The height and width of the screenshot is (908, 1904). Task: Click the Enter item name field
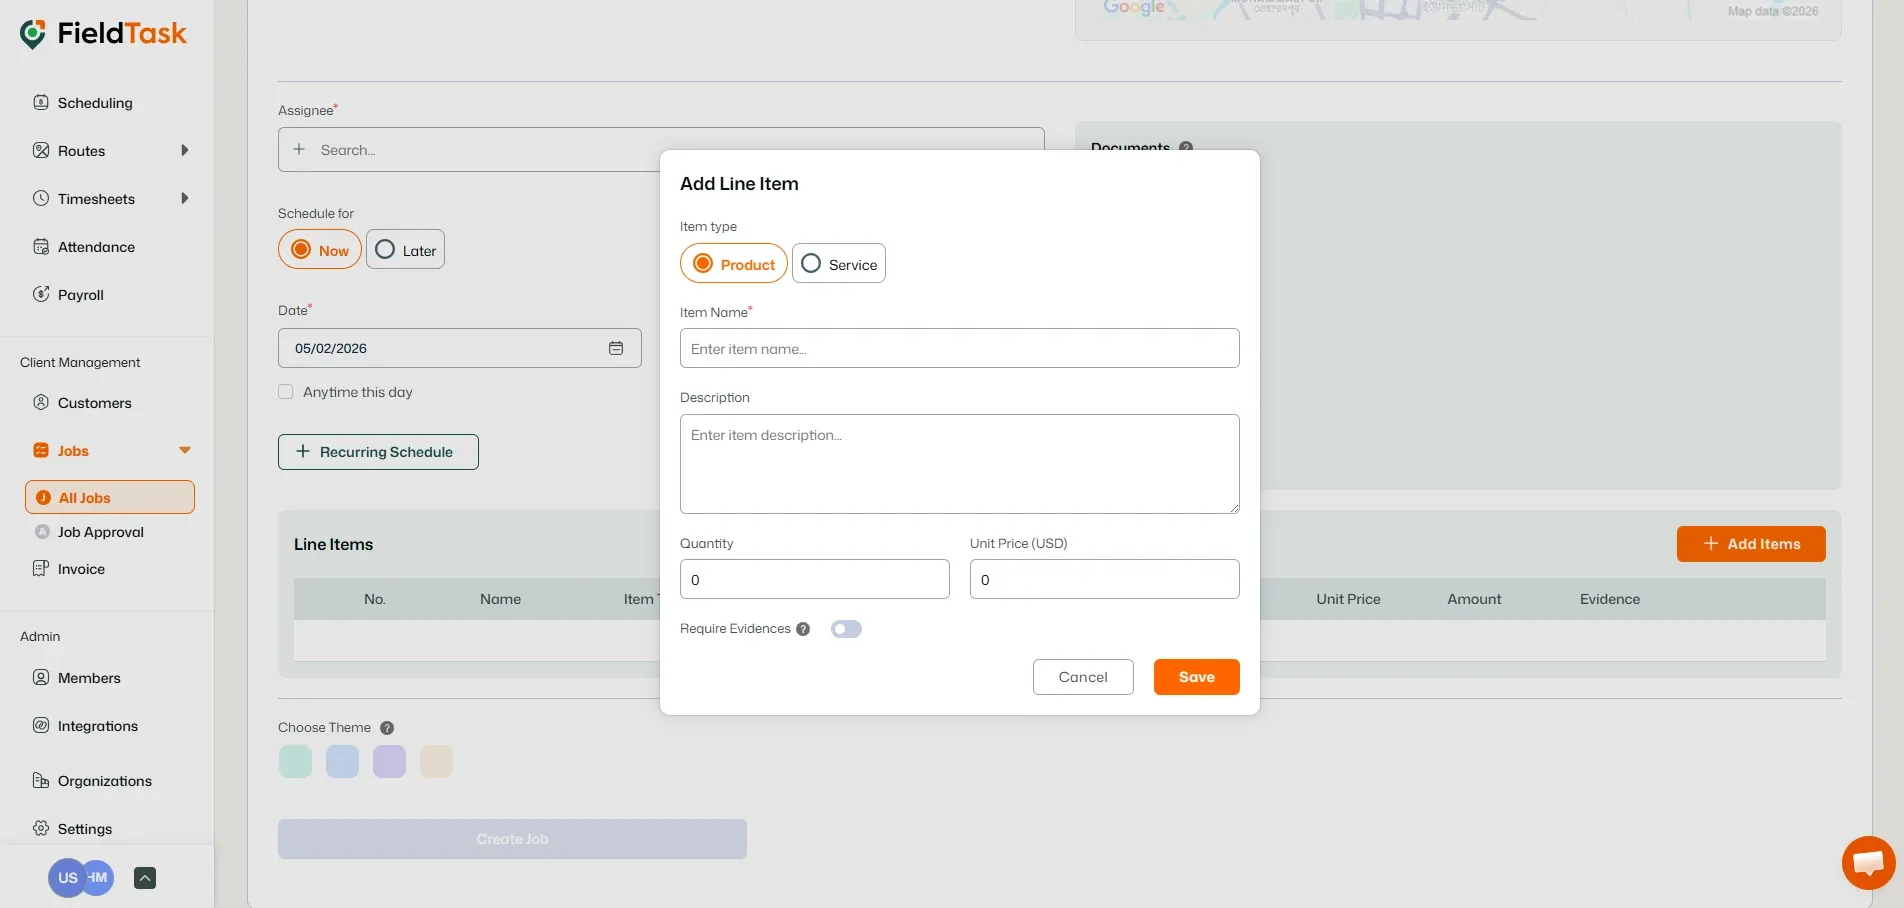pos(958,348)
